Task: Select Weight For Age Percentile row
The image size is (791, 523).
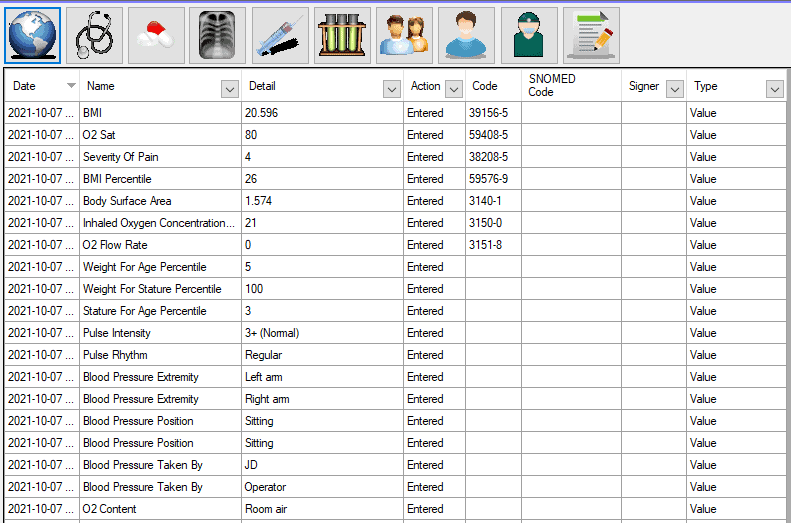Action: click(396, 267)
